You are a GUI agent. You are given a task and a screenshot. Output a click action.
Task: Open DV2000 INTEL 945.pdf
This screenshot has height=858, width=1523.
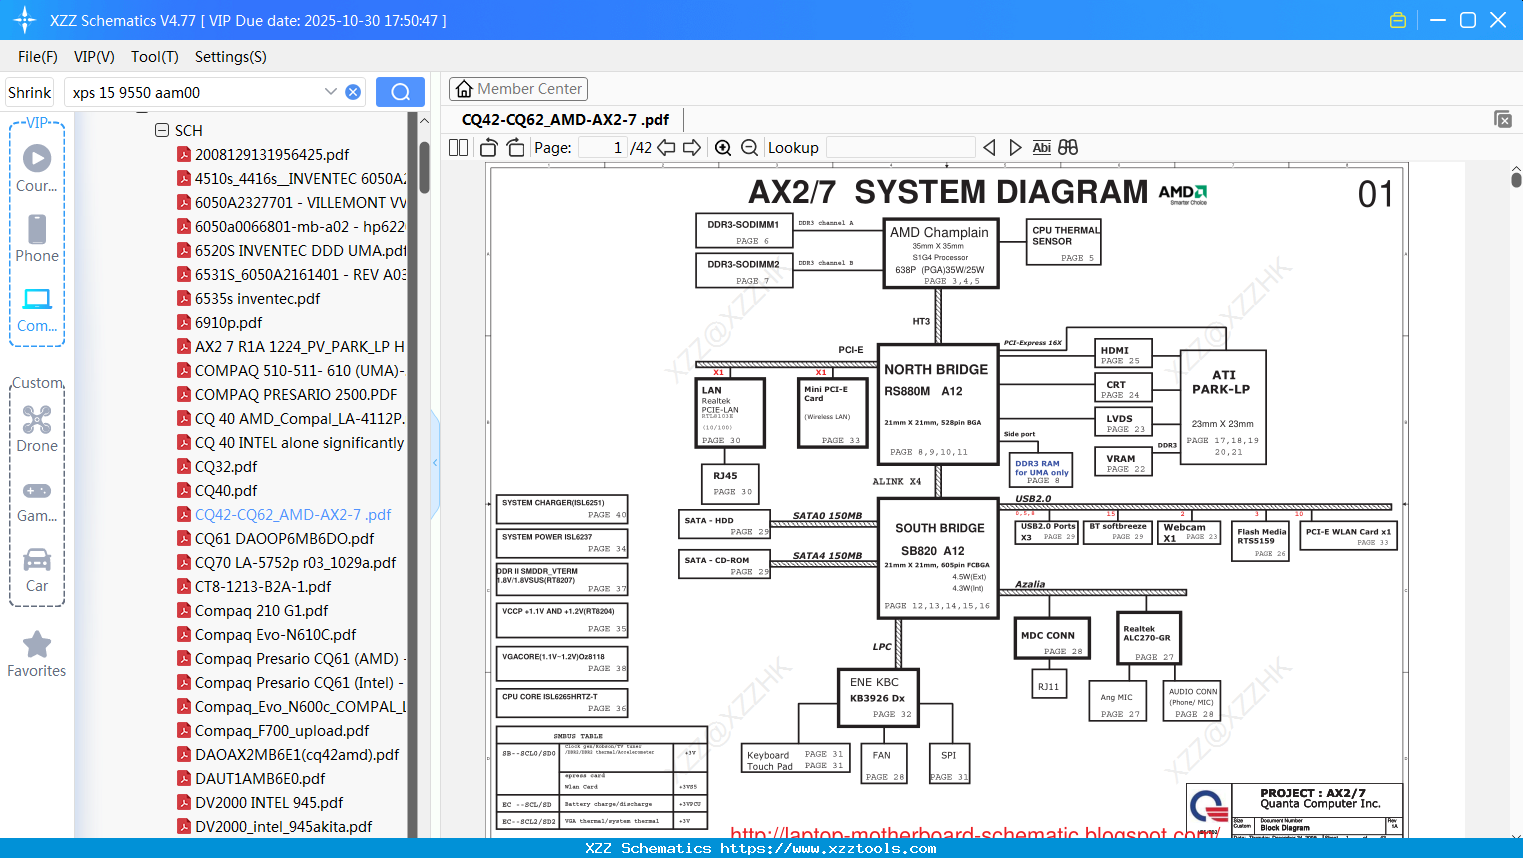coord(269,802)
